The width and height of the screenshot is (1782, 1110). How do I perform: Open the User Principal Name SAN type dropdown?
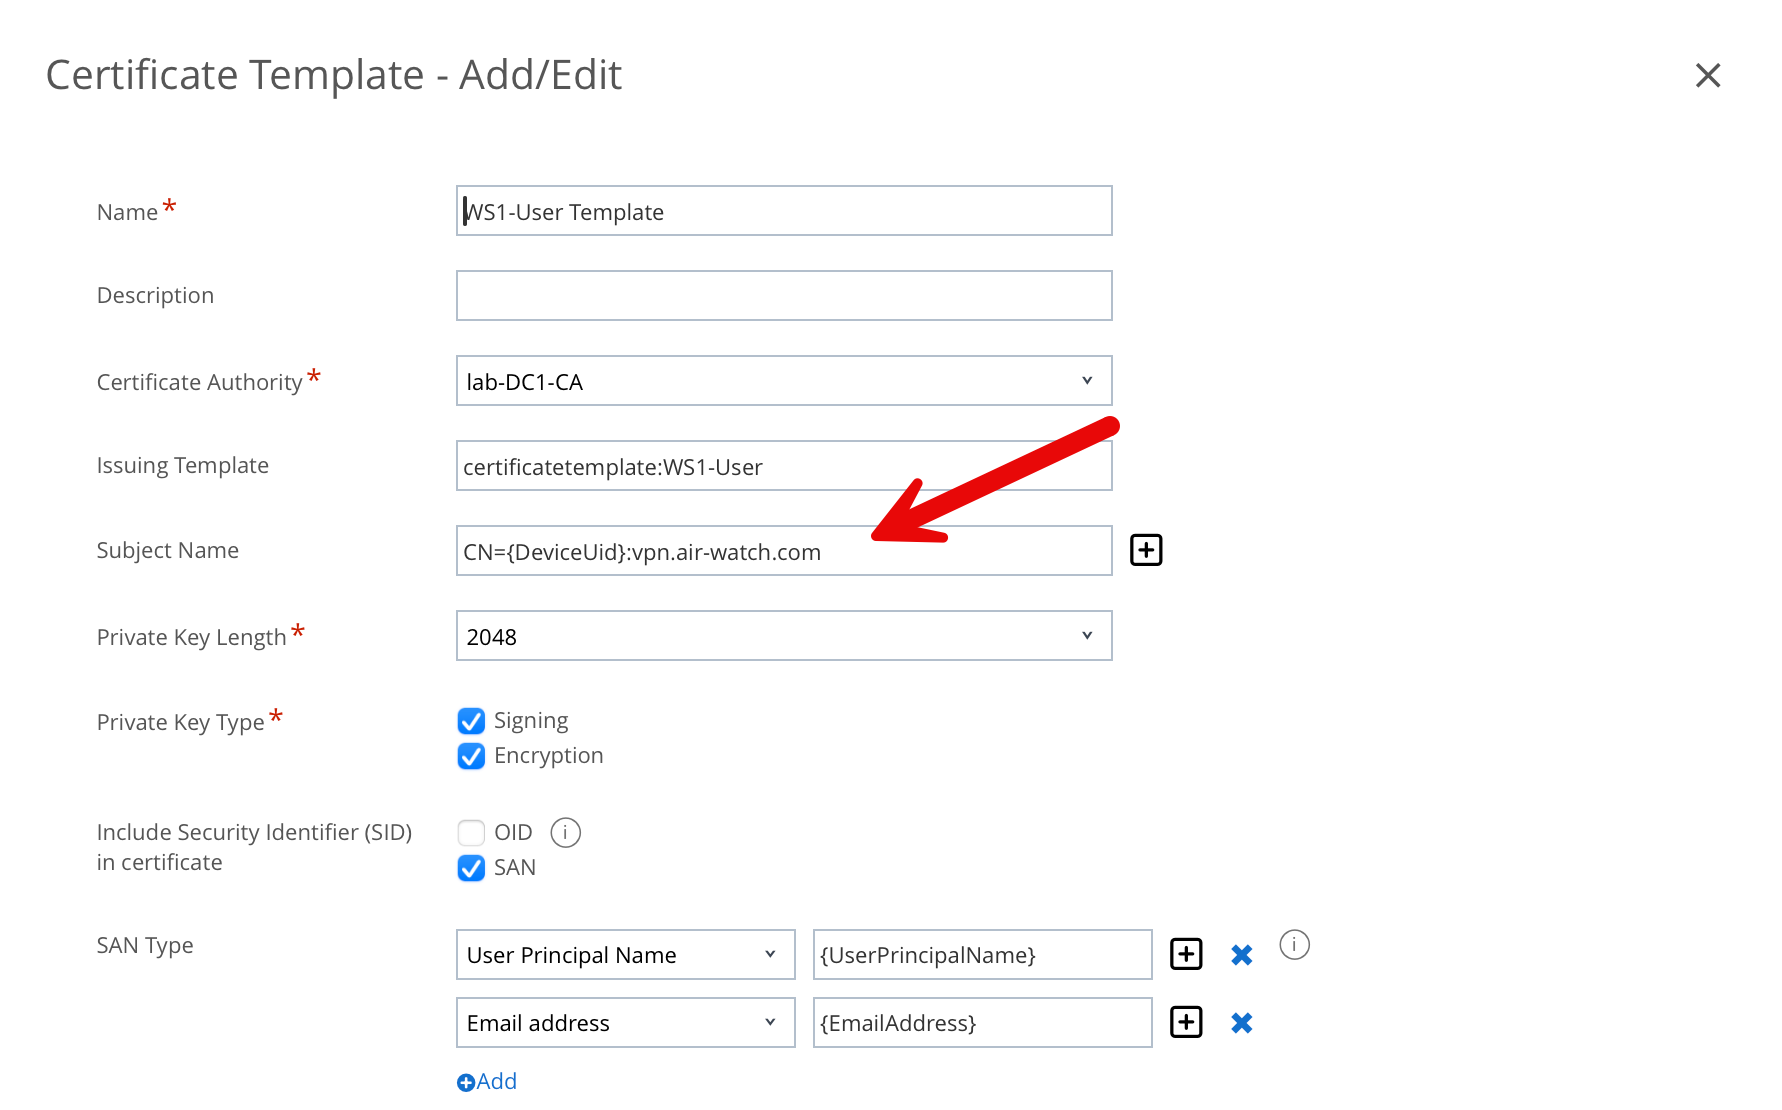625,955
